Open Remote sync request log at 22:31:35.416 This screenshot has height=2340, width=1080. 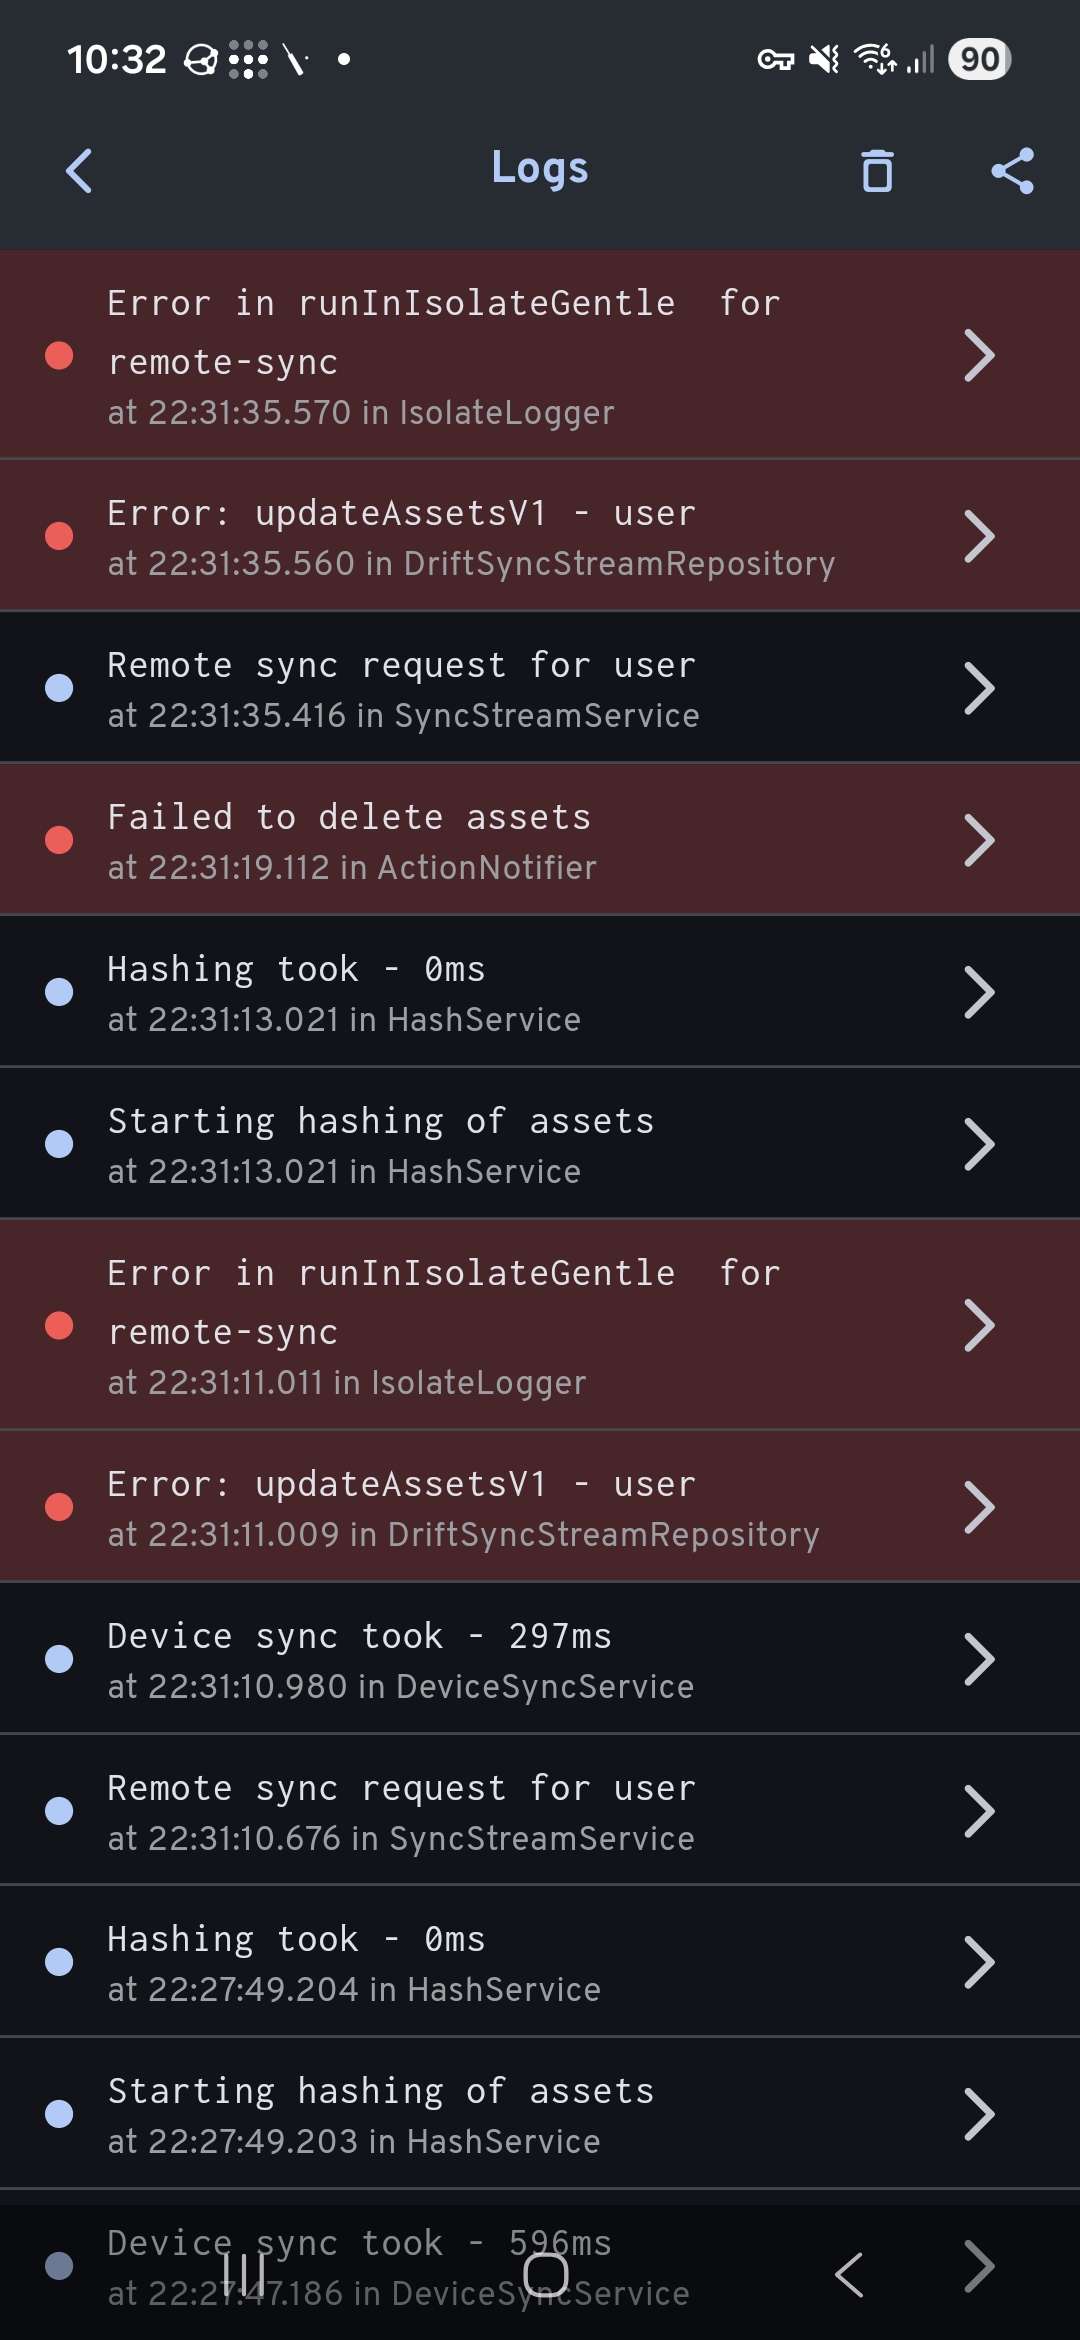[x=540, y=688]
